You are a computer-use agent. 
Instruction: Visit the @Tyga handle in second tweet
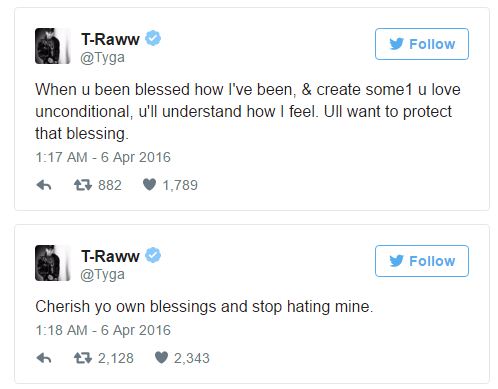[x=103, y=275]
